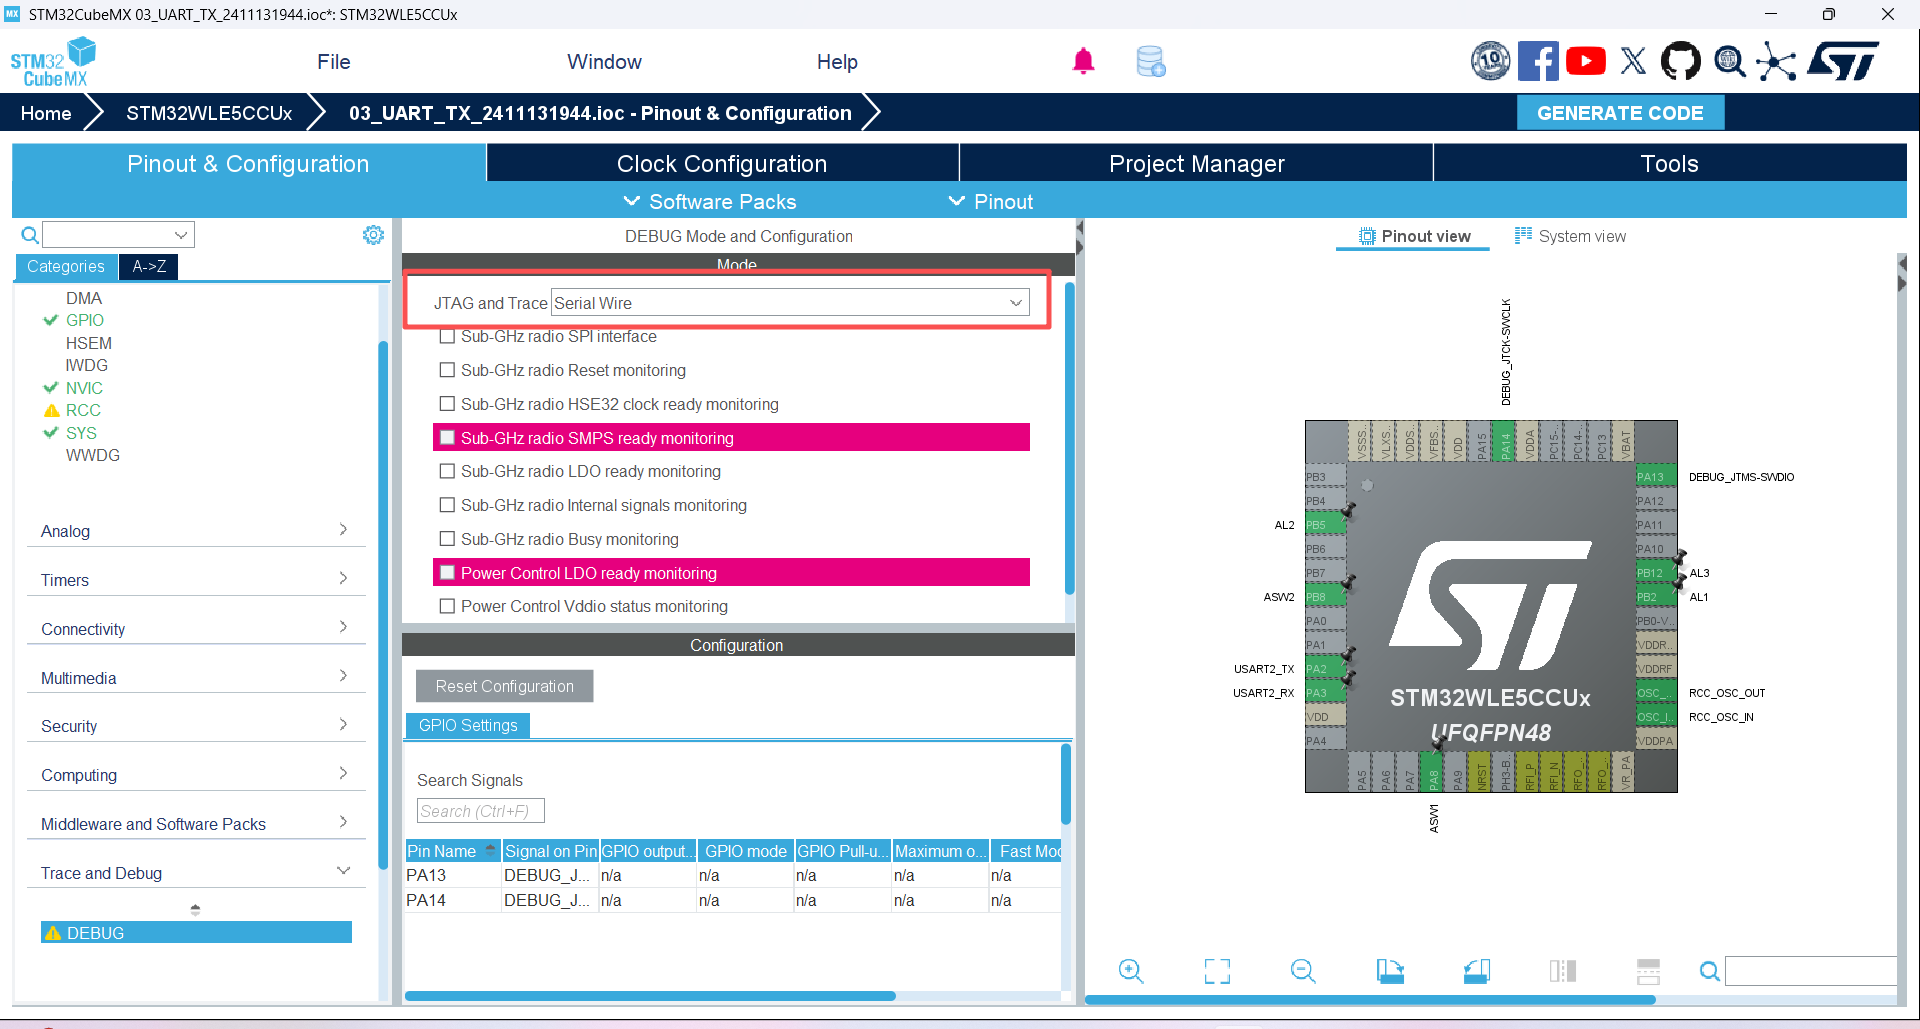The height and width of the screenshot is (1029, 1920).
Task: Switch to Clock Configuration tab
Action: click(722, 163)
